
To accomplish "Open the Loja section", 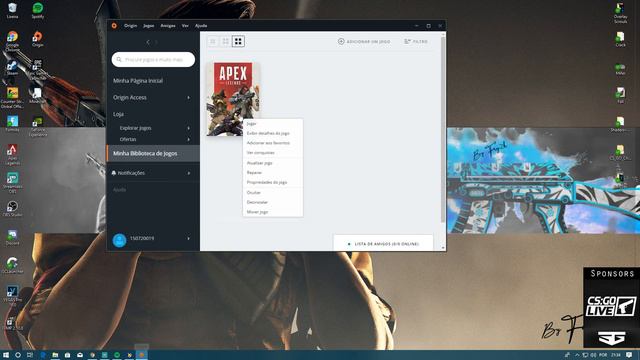I will click(x=118, y=114).
